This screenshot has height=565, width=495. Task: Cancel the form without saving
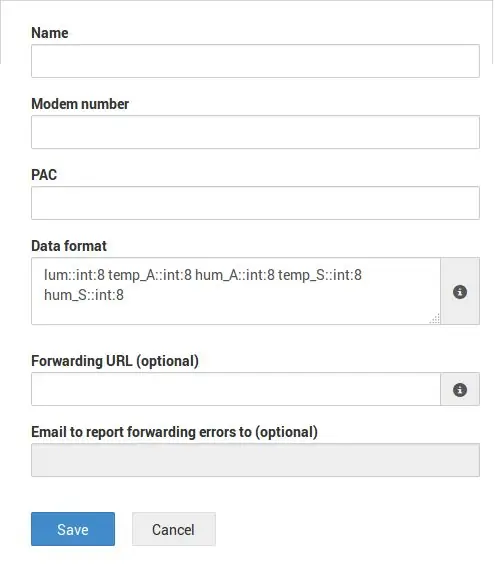coord(174,529)
